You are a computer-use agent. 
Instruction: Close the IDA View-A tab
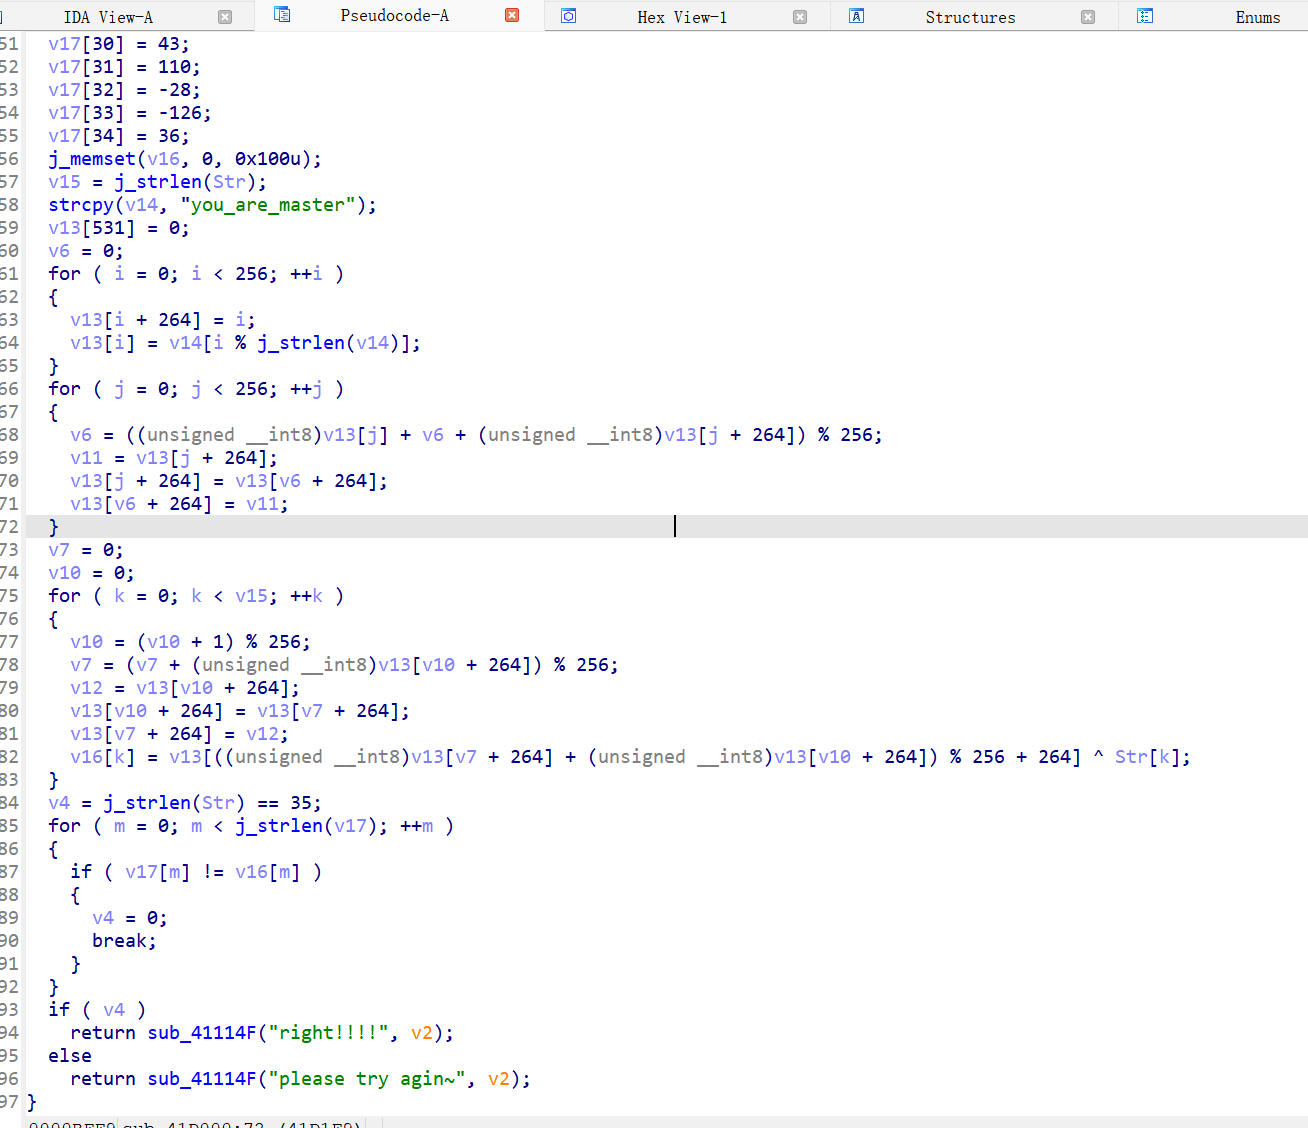(x=225, y=17)
